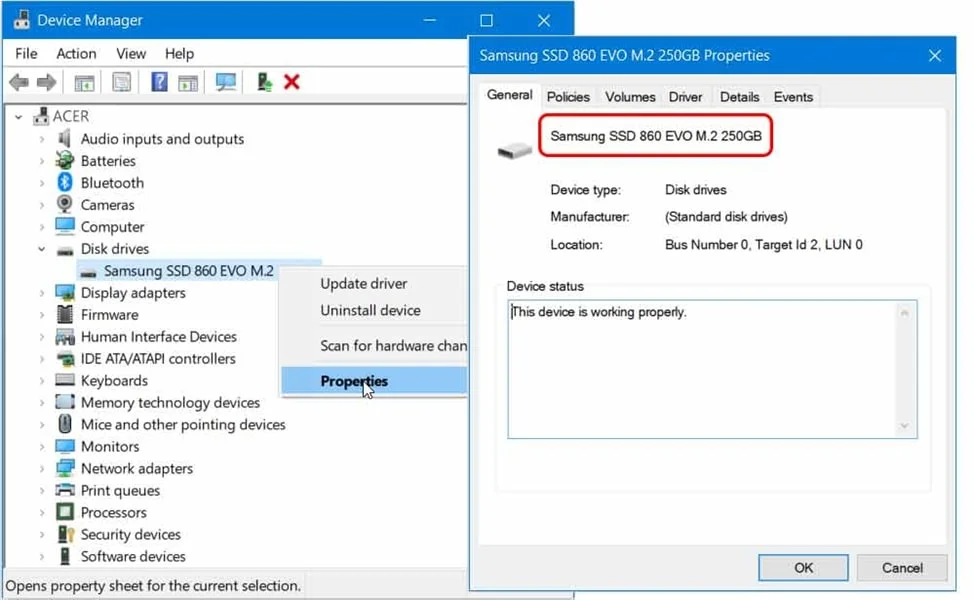The width and height of the screenshot is (975, 600).
Task: Expand Audio inputs and outputs node
Action: [42, 139]
